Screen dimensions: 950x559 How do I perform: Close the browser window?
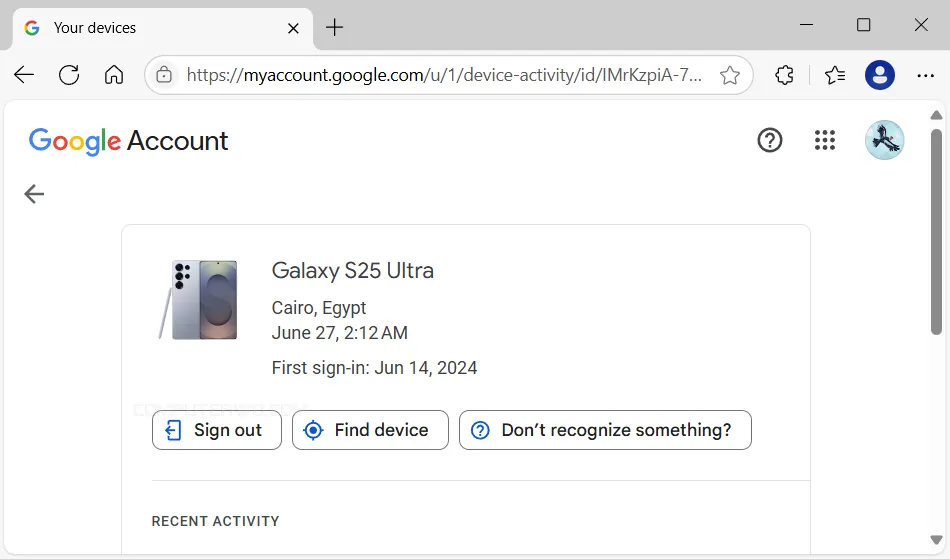(921, 25)
